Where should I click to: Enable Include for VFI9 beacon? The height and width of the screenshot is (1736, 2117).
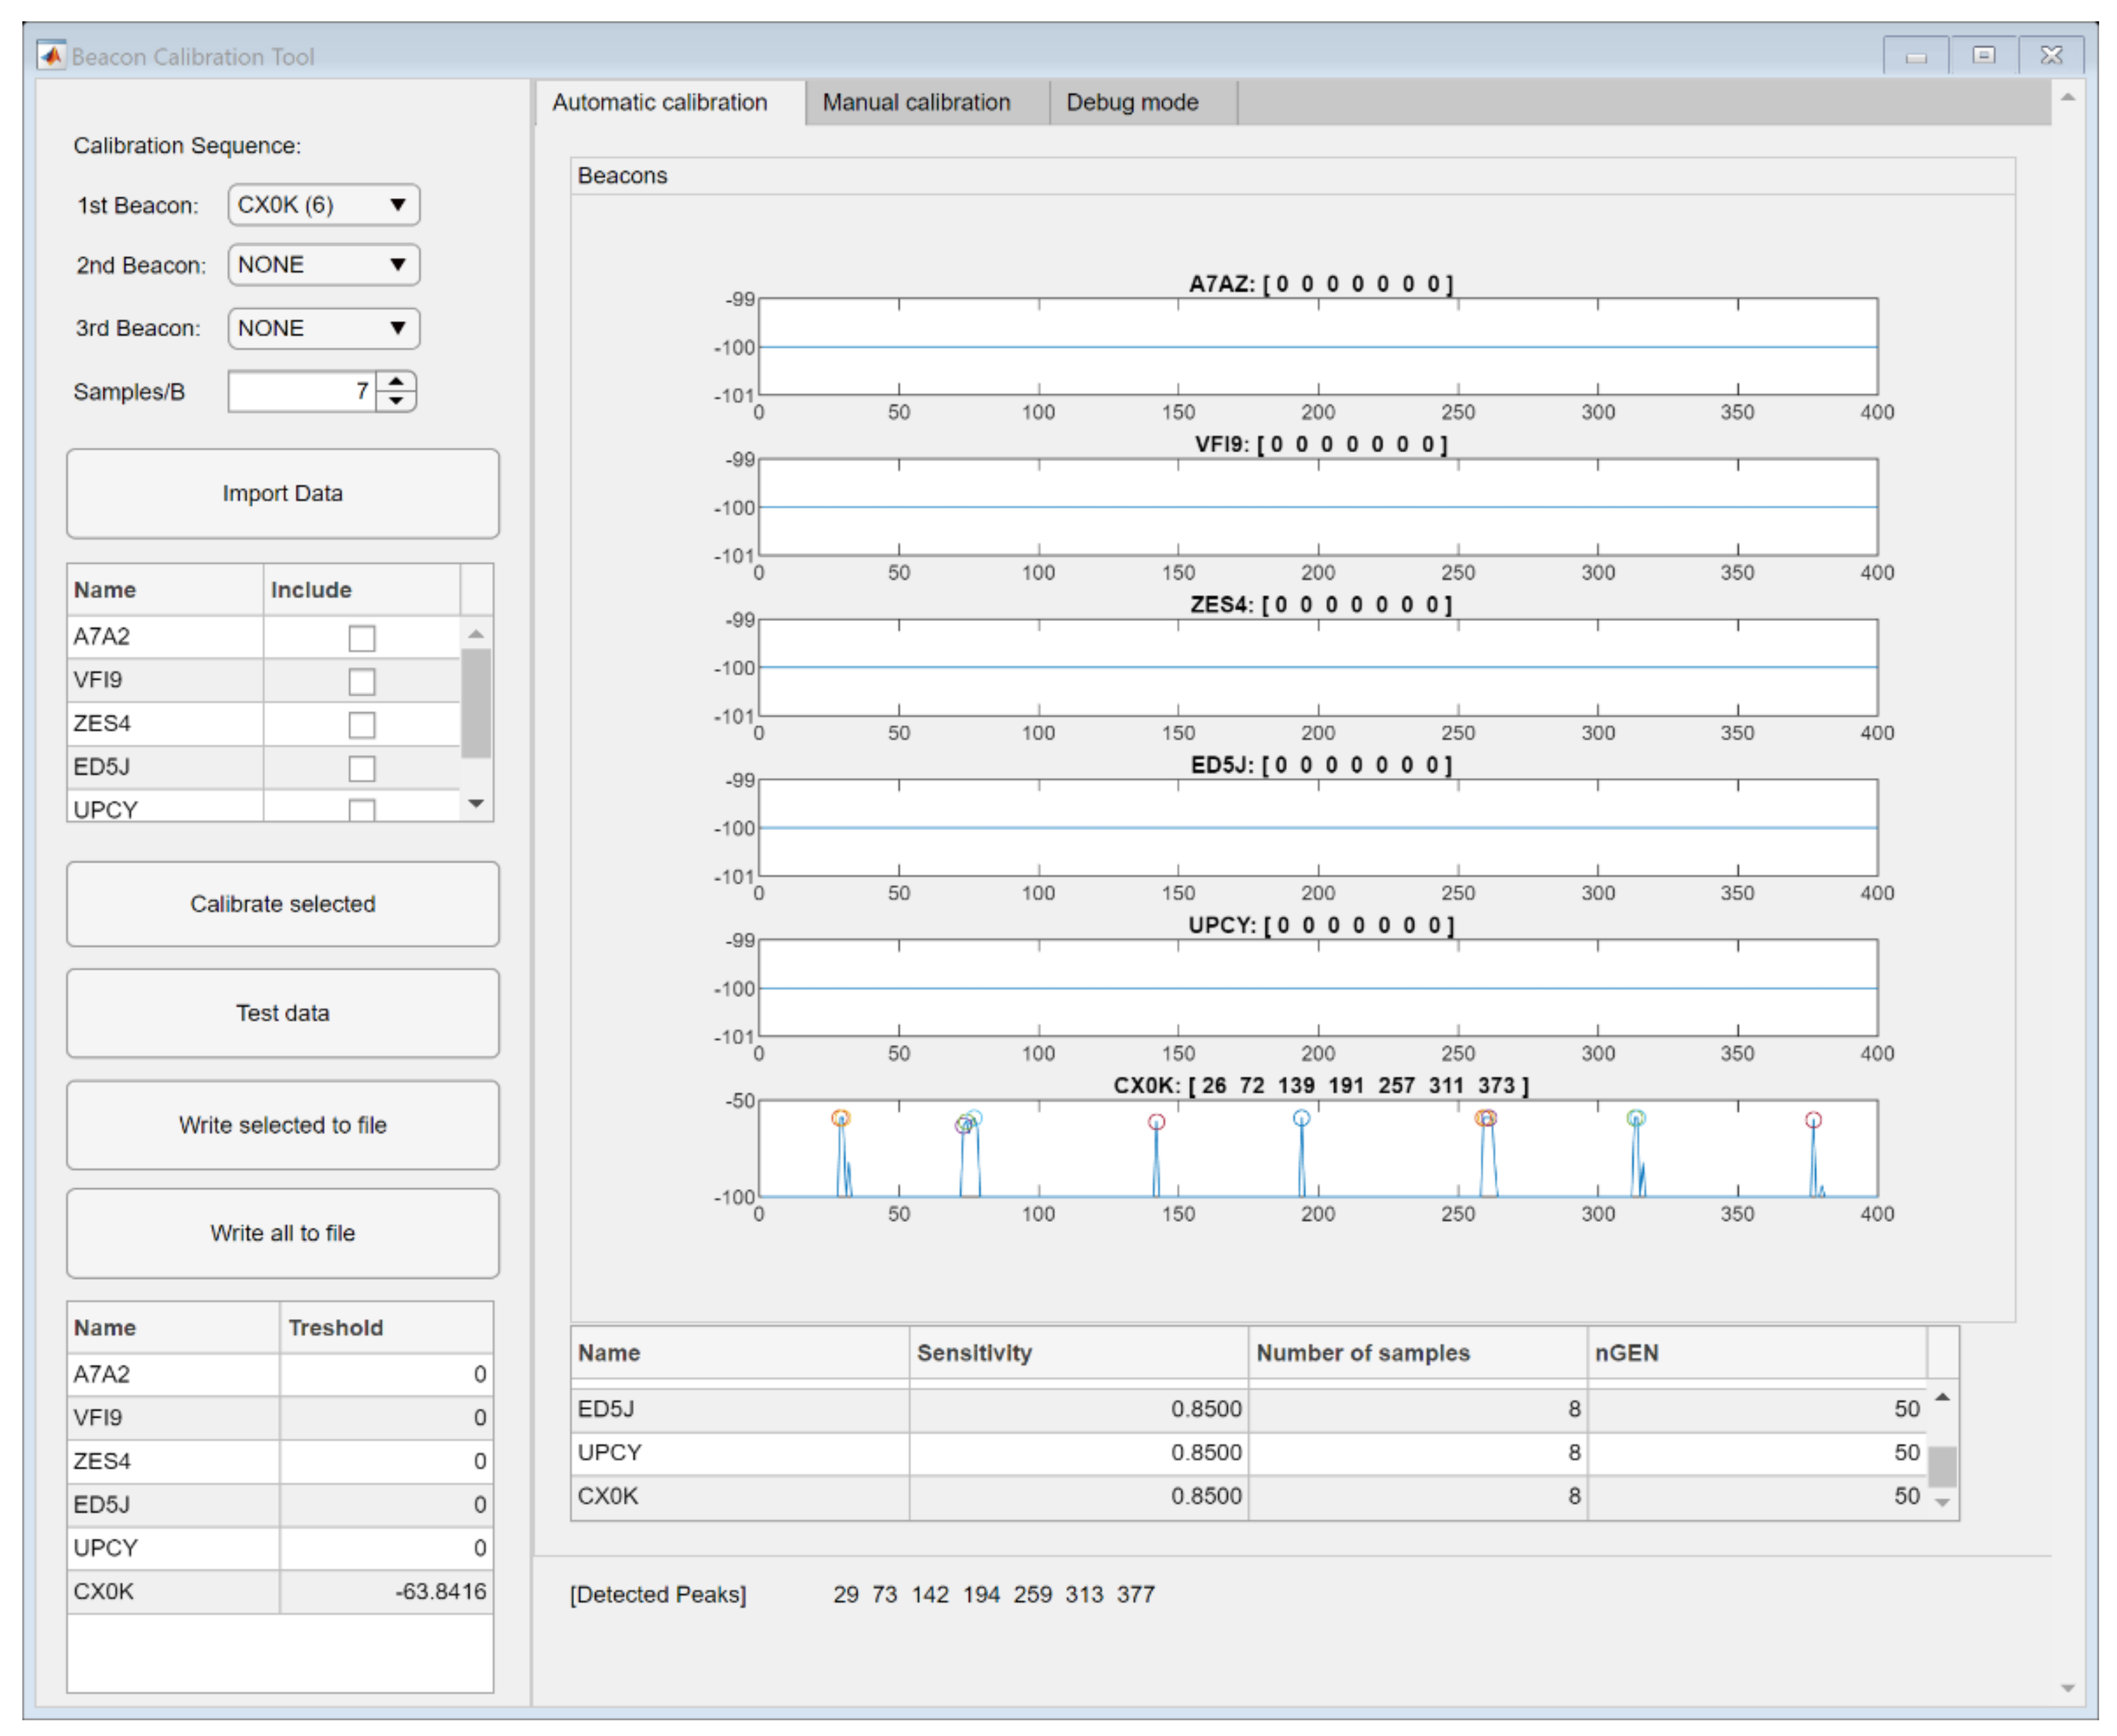(x=361, y=681)
